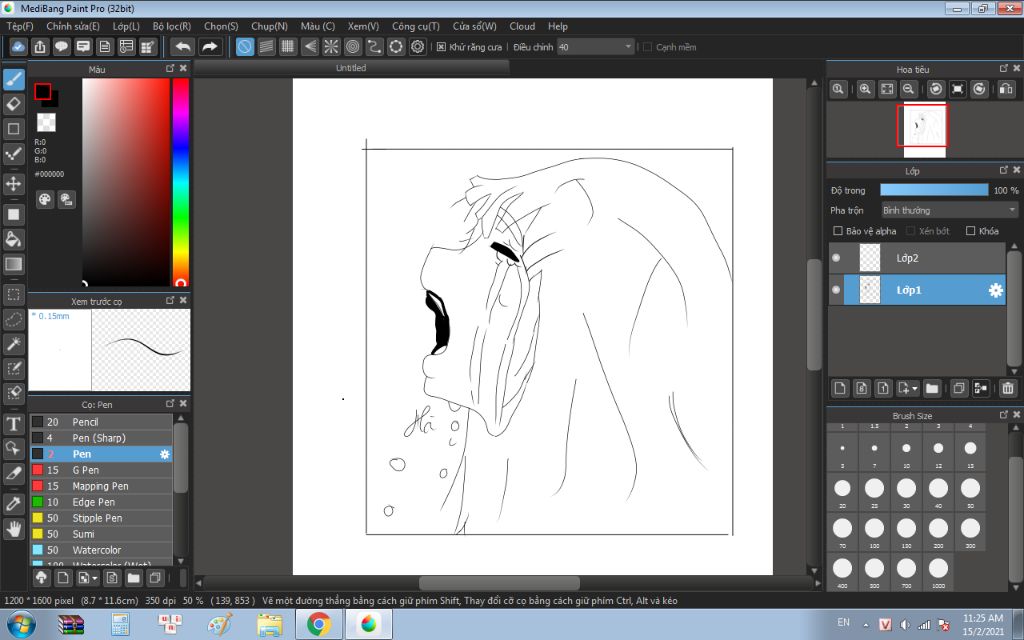Image resolution: width=1024 pixels, height=640 pixels.
Task: Open the Pha trộn blend mode dropdown
Action: (x=949, y=210)
